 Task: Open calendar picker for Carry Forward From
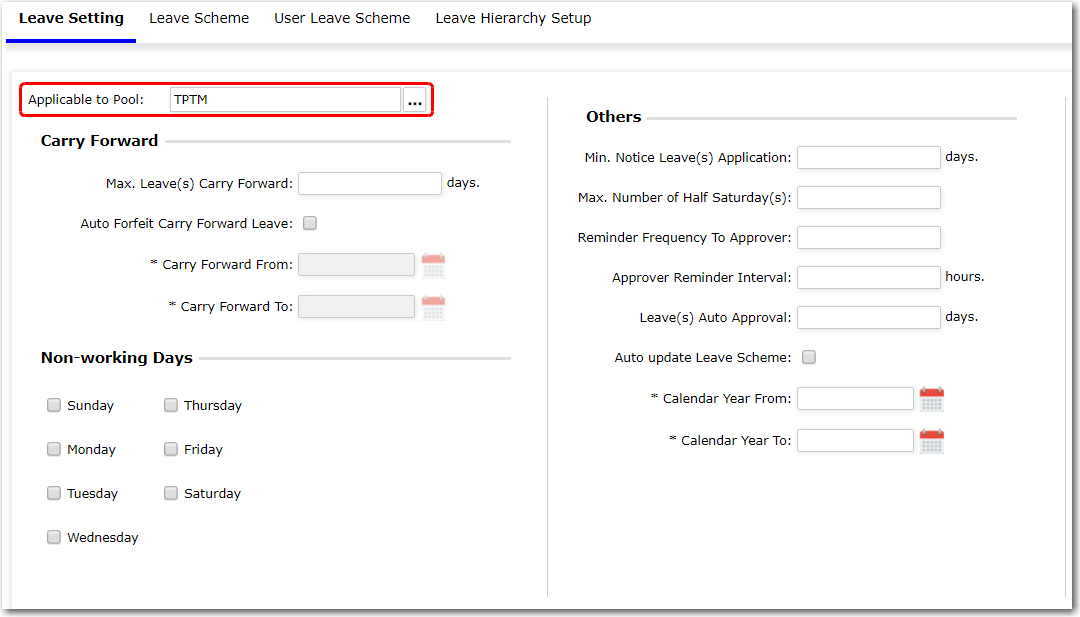[x=433, y=265]
